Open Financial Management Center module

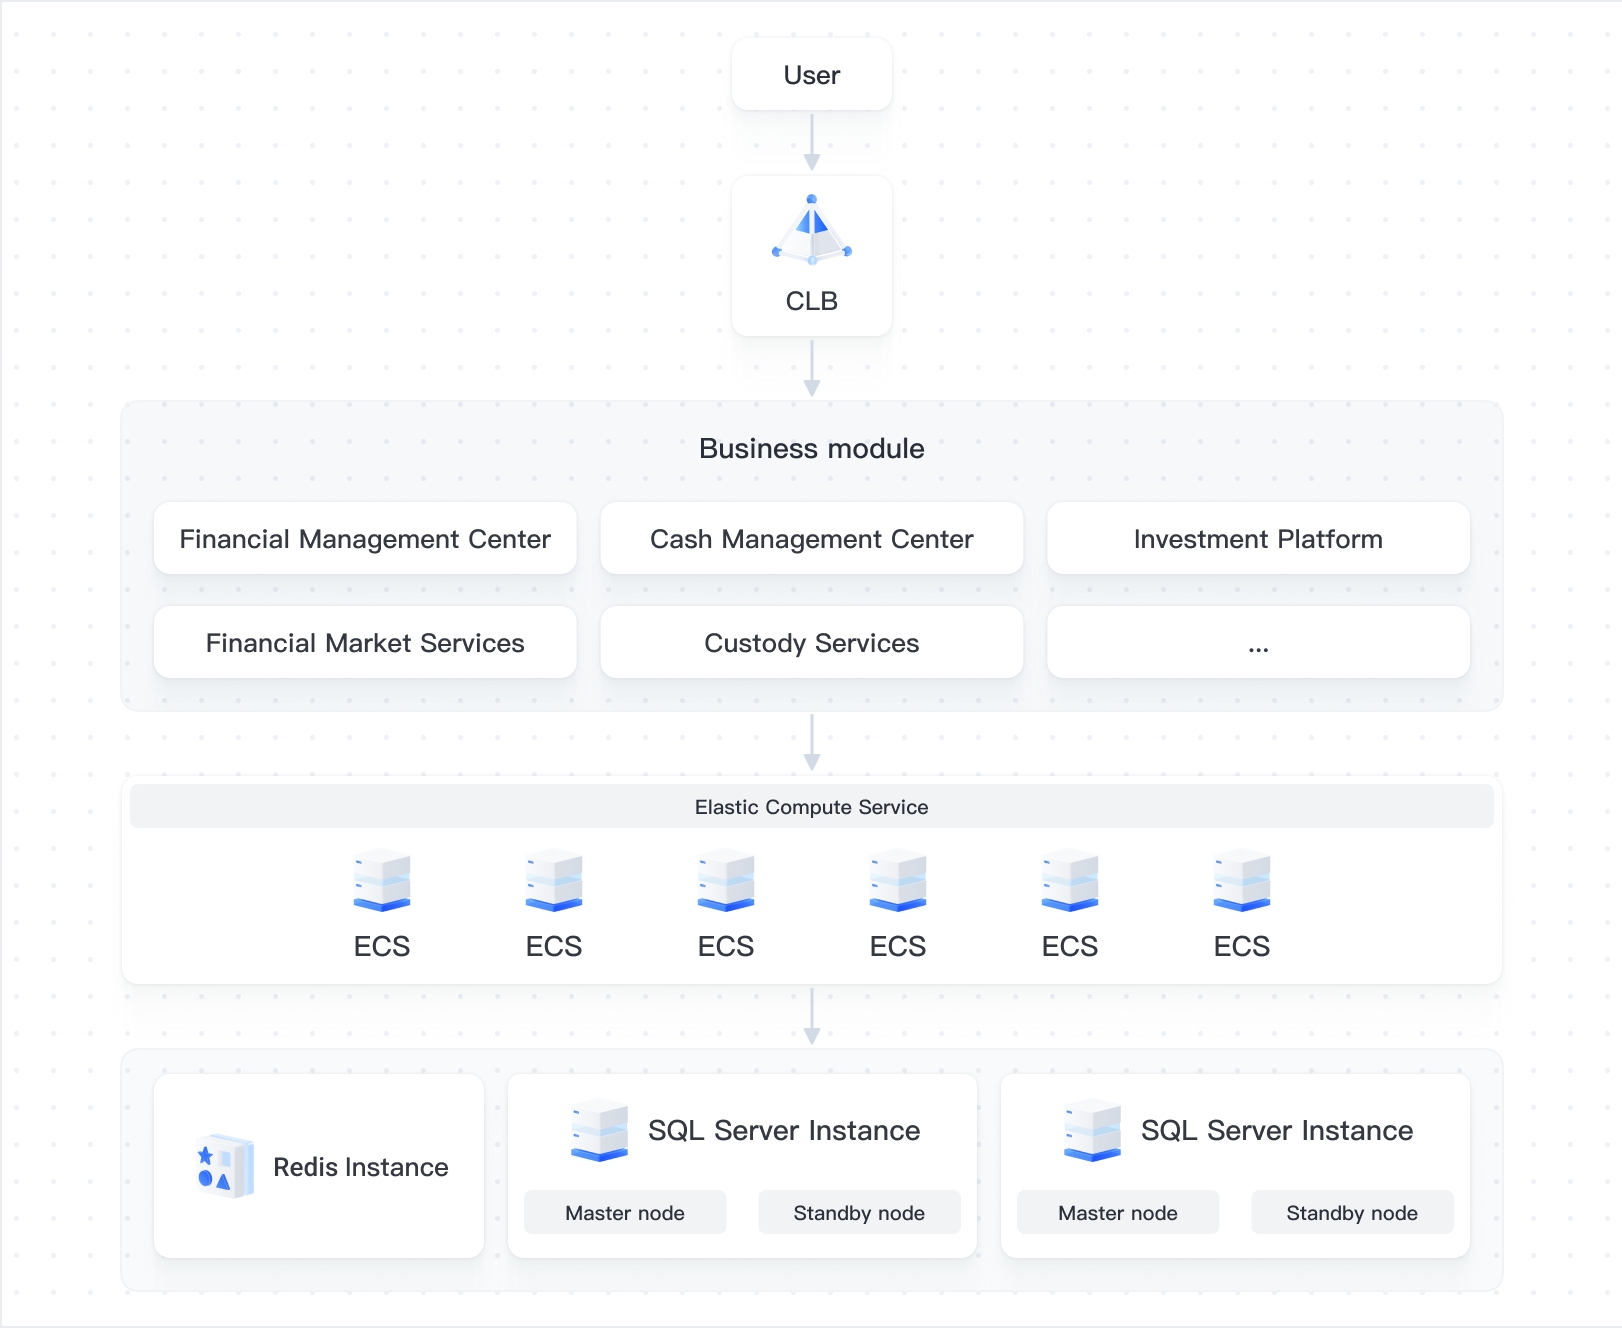pyautogui.click(x=365, y=539)
